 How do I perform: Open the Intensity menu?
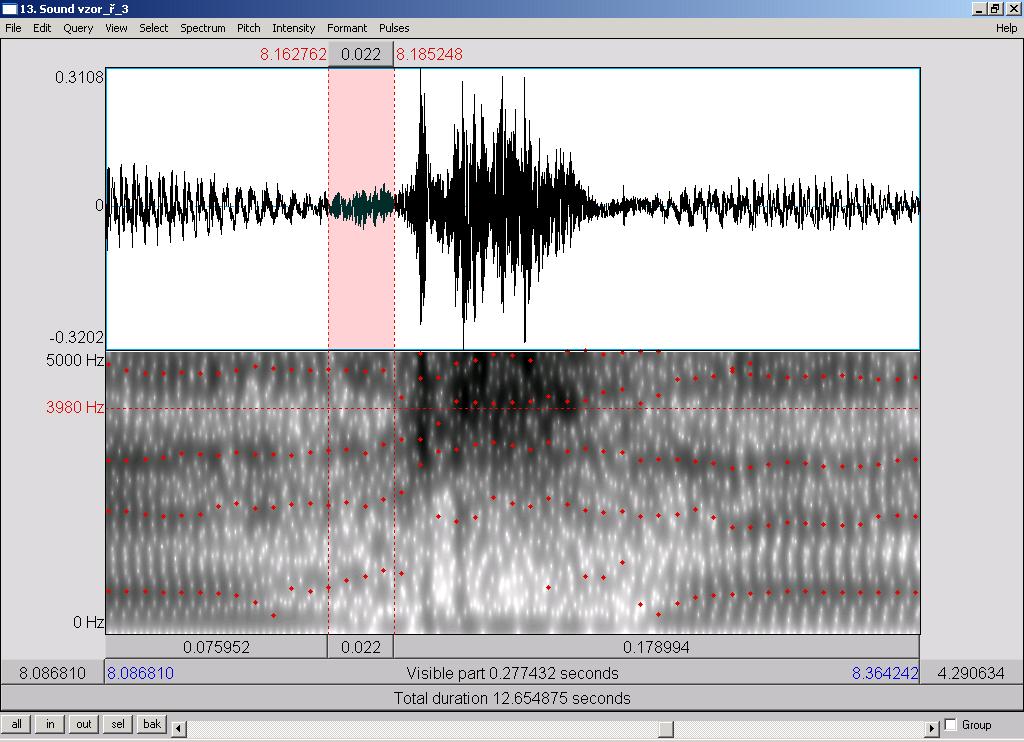(x=293, y=28)
